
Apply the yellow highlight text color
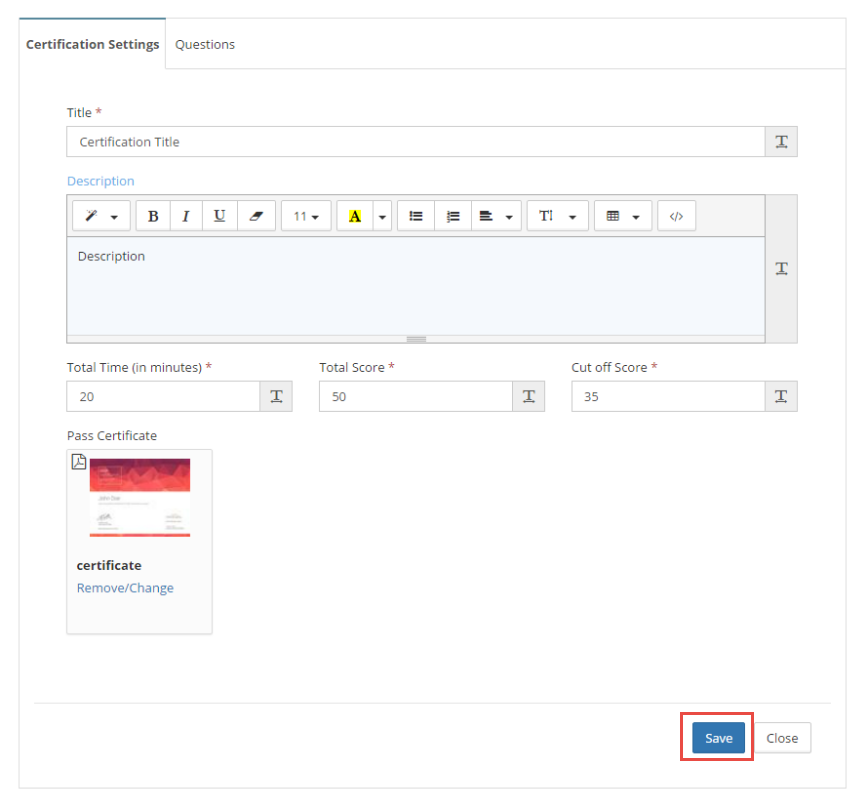point(354,216)
